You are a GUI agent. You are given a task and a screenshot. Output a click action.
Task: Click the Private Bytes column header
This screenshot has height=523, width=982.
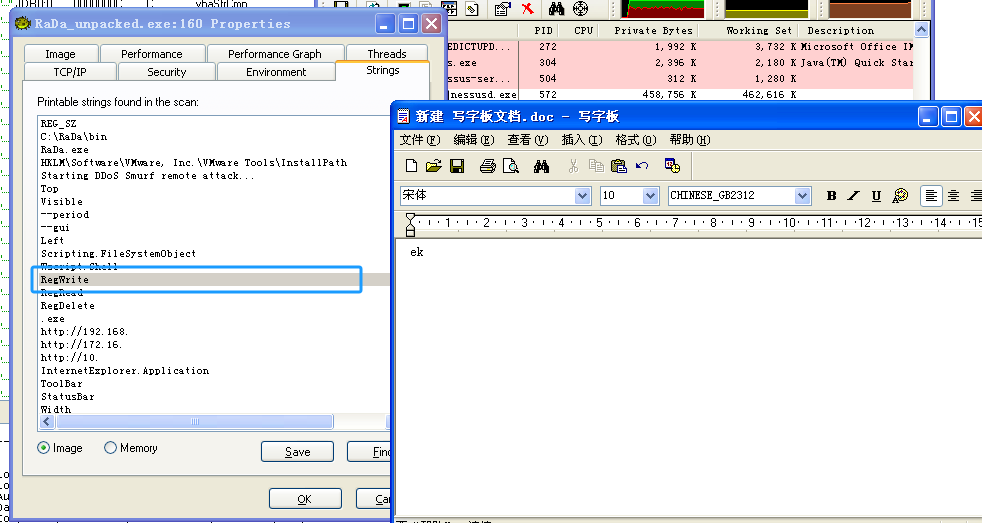click(x=648, y=30)
